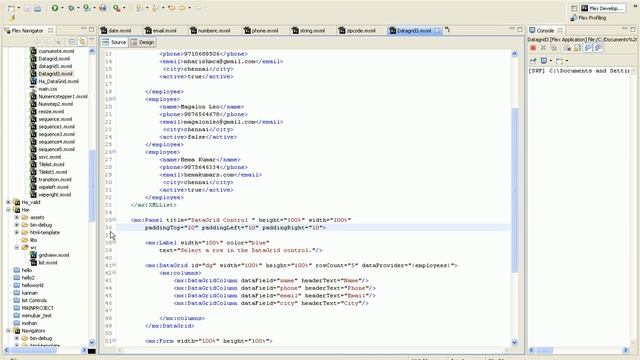Expand the assets folder under Har
The width and height of the screenshot is (640, 360).
(x=17, y=217)
